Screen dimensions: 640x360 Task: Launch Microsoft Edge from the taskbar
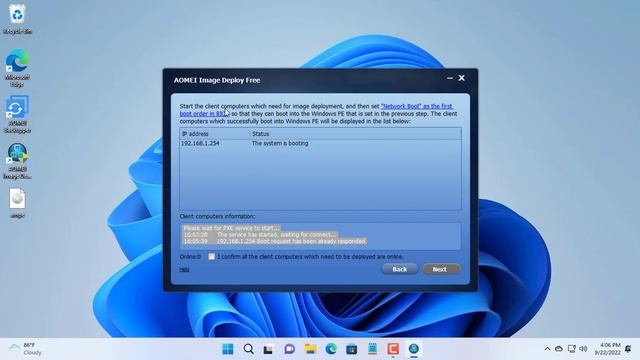coord(331,349)
